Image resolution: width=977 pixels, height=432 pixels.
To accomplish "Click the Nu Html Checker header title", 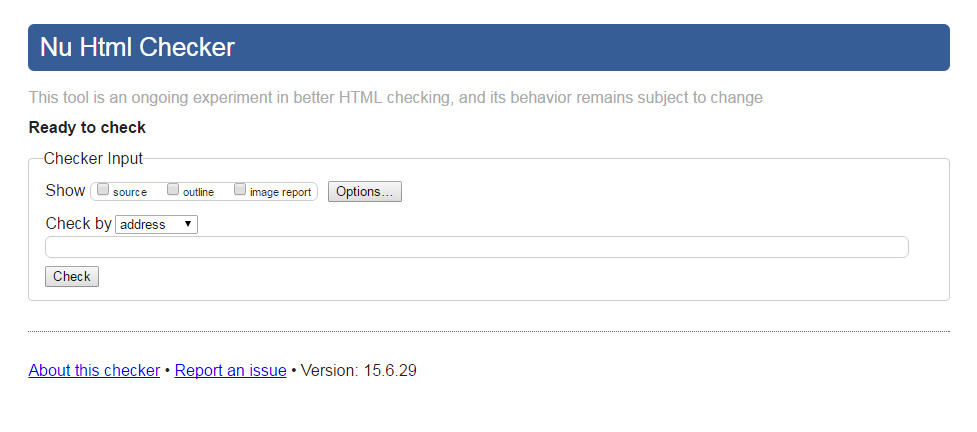I will 137,47.
